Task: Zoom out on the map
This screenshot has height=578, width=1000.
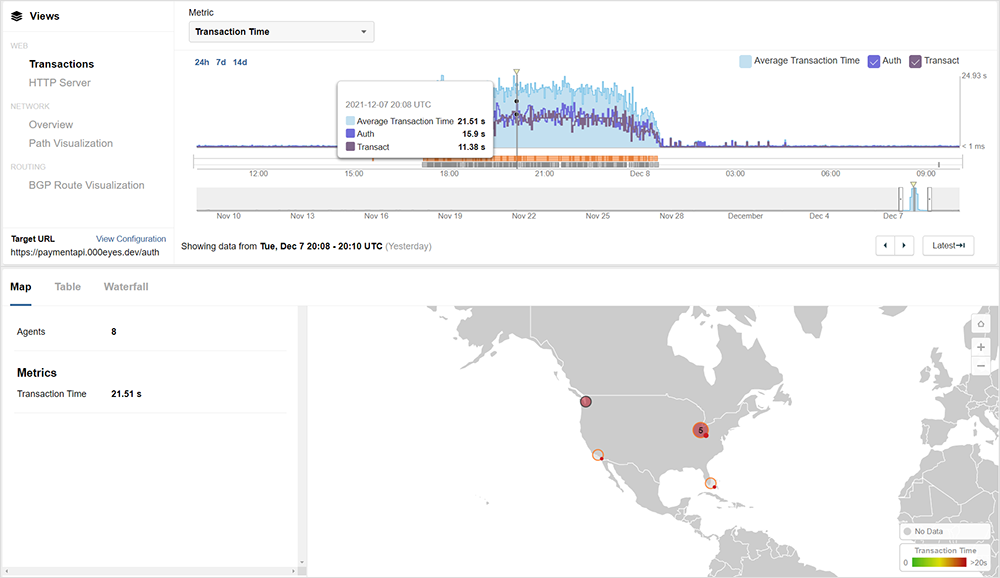Action: [x=981, y=367]
